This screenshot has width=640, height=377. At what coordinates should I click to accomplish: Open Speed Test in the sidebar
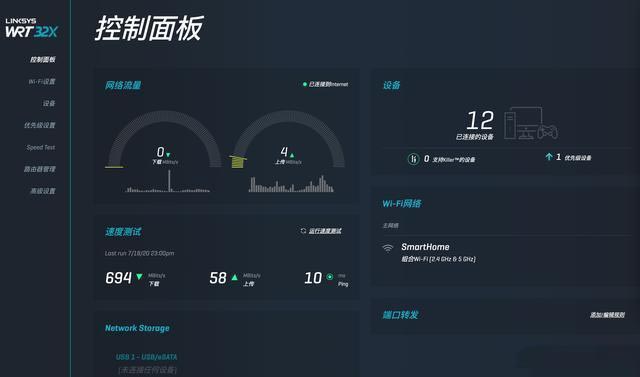(x=41, y=147)
